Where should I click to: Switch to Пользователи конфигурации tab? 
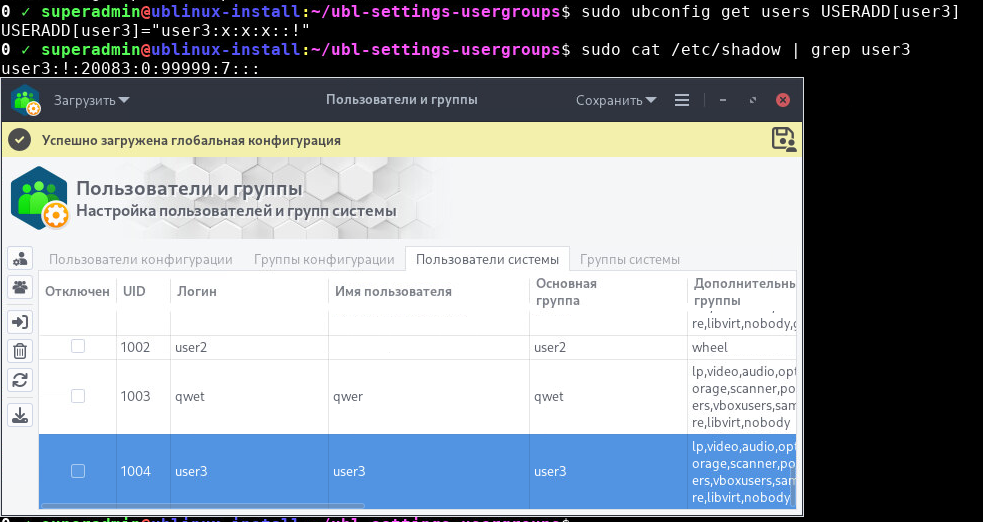click(x=141, y=259)
